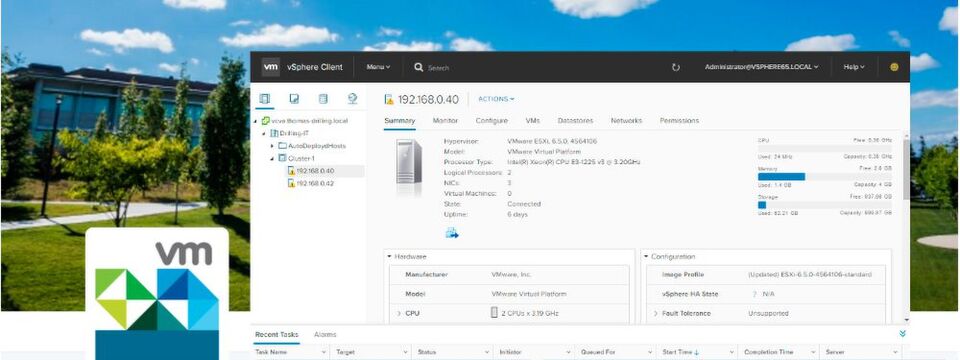Expand the AutoDeployedHosts folder node
960x360 pixels.
[x=272, y=146]
